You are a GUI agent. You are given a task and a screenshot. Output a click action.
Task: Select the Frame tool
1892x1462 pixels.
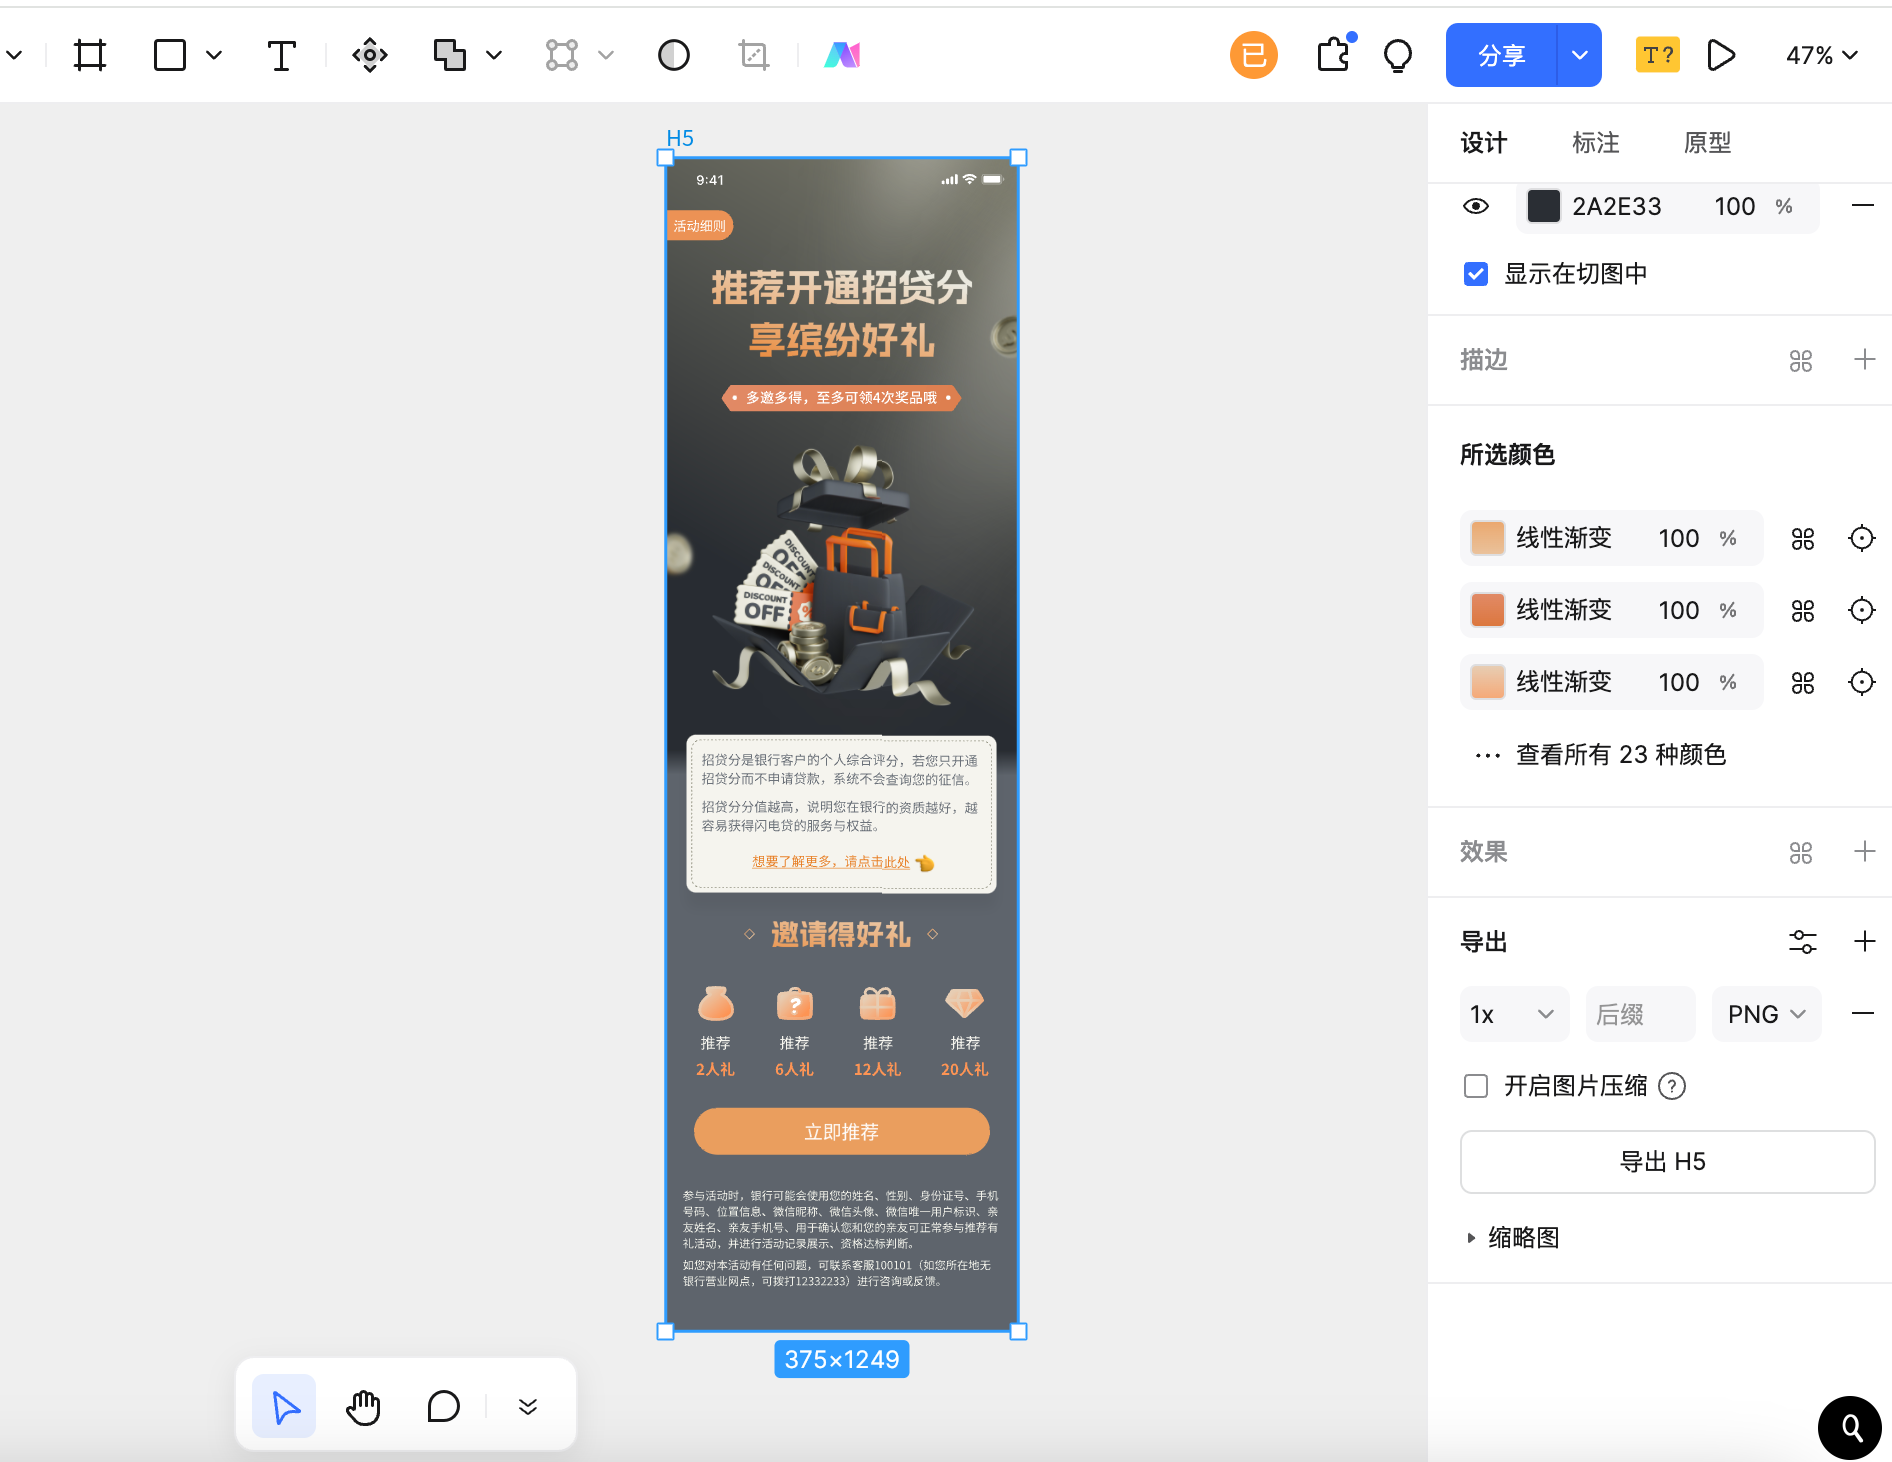coord(90,55)
